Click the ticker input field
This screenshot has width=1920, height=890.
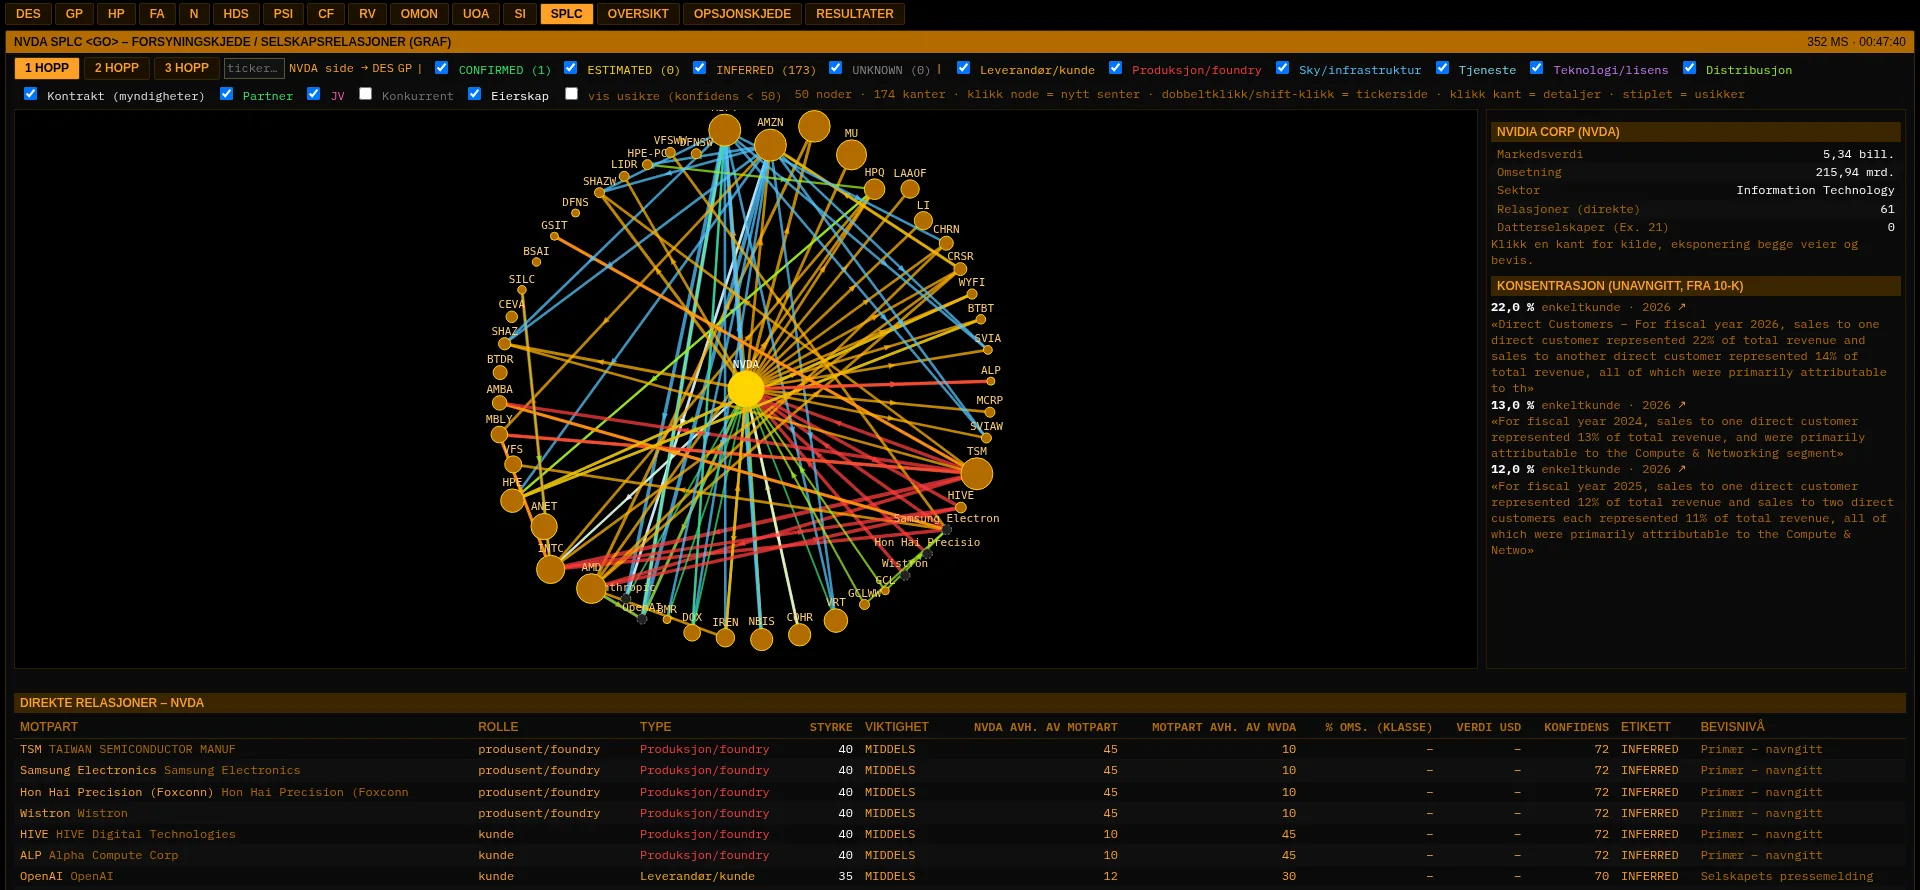pyautogui.click(x=254, y=68)
